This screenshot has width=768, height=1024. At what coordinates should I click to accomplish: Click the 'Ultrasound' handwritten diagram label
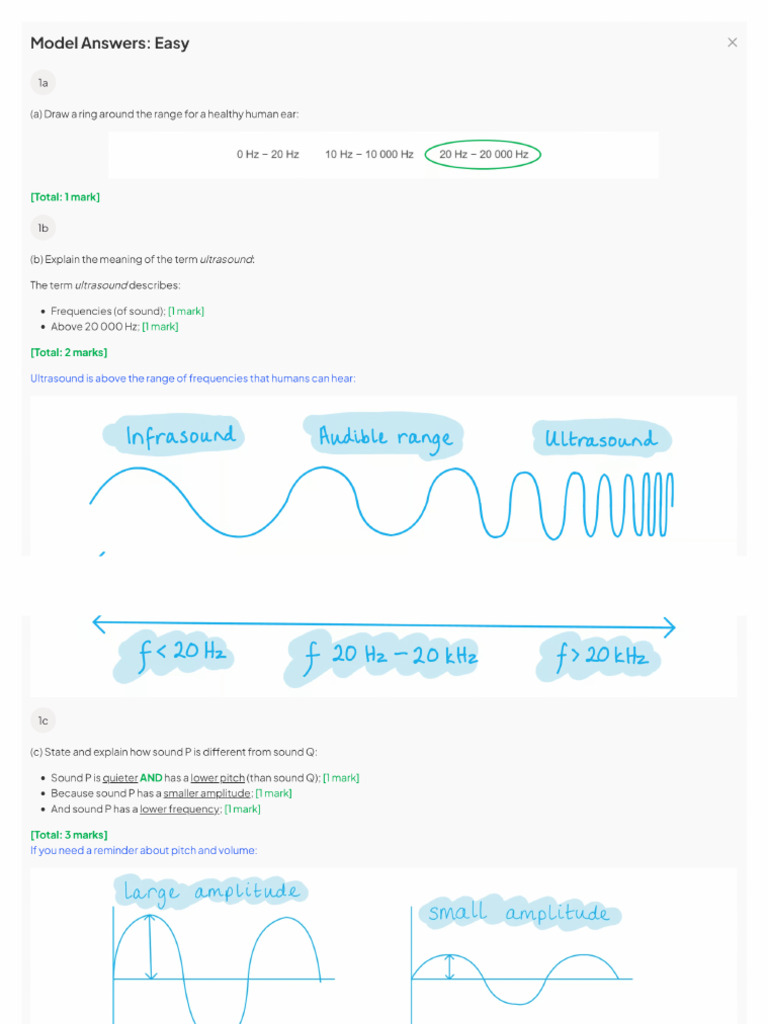601,438
